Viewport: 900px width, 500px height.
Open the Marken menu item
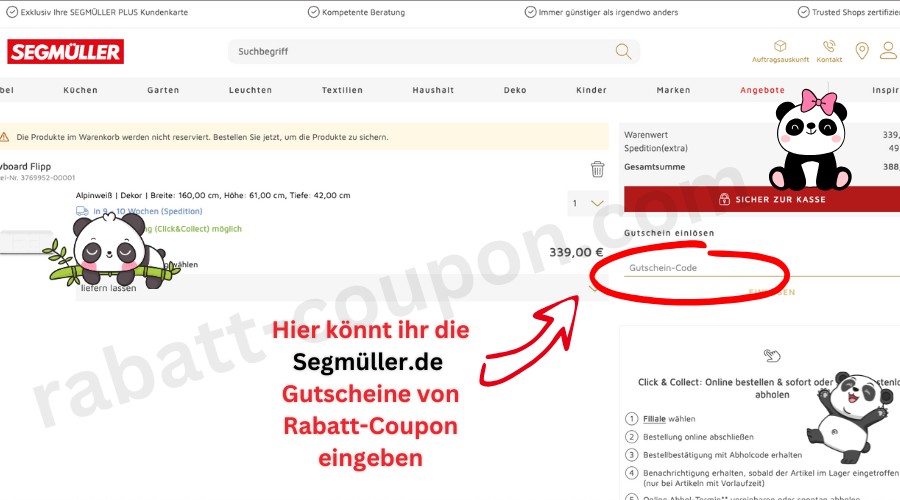coord(673,90)
